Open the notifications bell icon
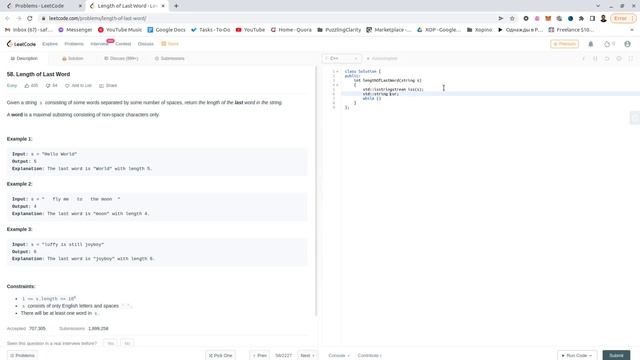 coord(591,44)
